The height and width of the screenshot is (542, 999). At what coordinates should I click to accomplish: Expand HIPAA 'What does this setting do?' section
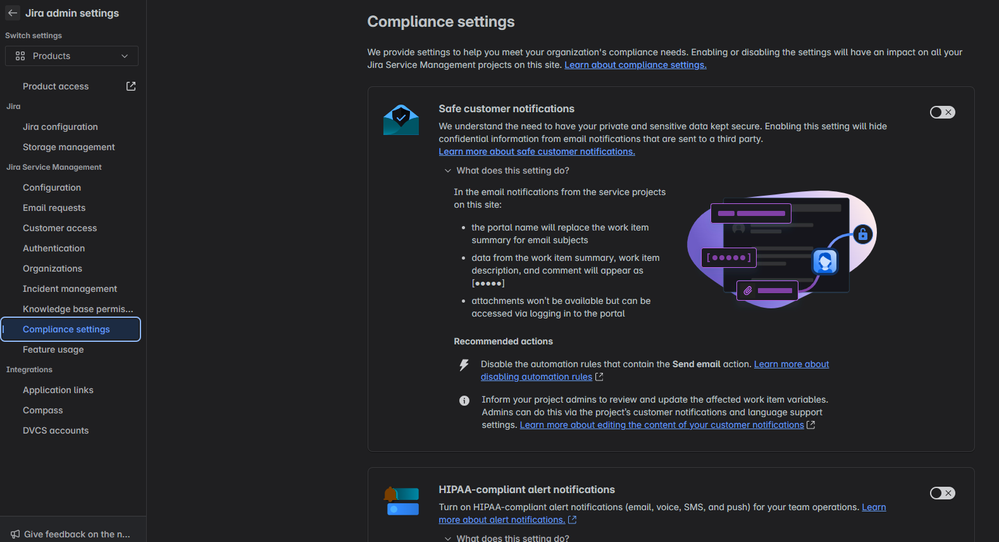507,538
